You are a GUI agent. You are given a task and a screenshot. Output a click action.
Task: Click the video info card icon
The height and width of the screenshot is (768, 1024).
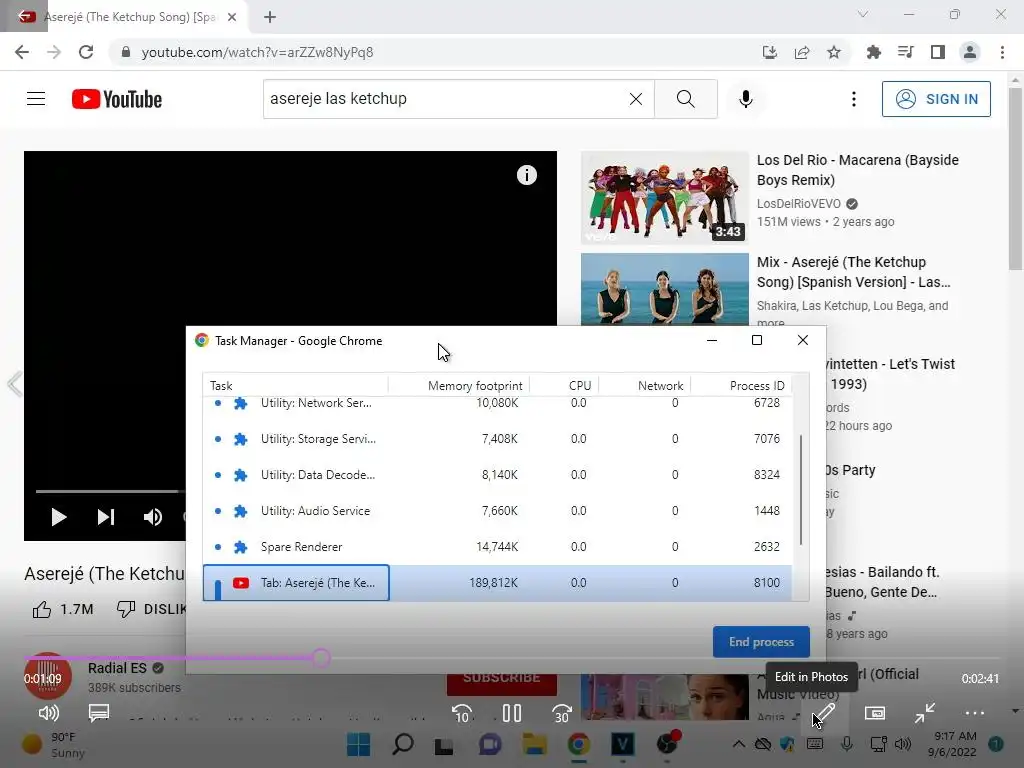(x=526, y=175)
